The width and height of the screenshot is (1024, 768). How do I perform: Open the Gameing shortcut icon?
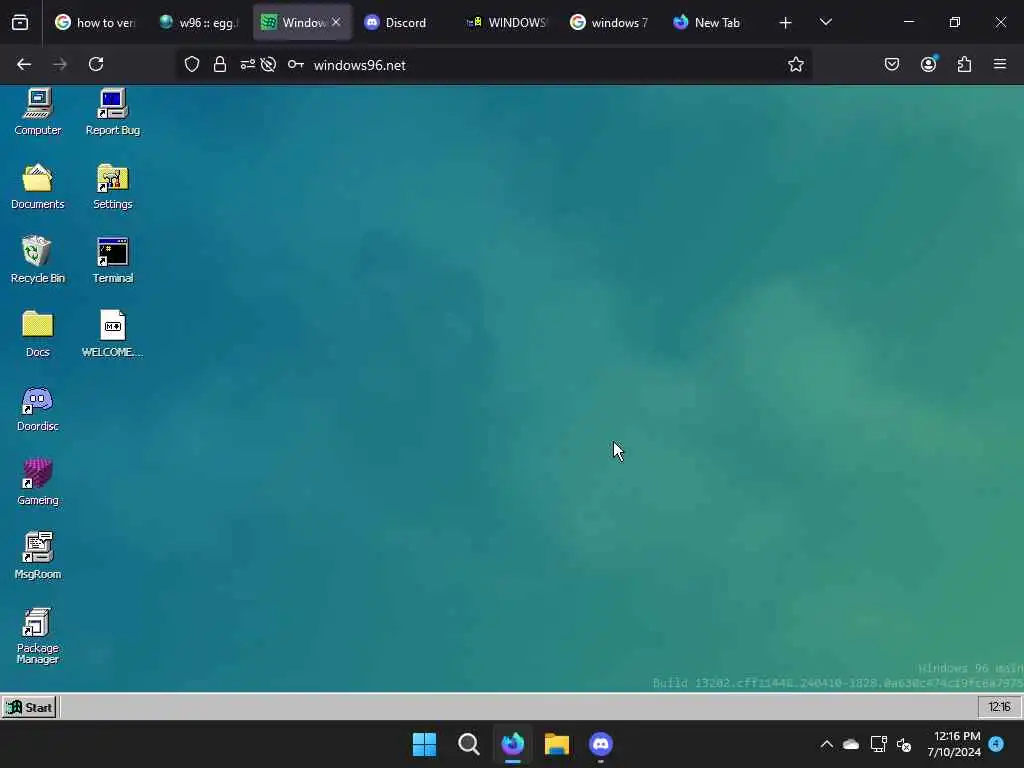pyautogui.click(x=37, y=482)
